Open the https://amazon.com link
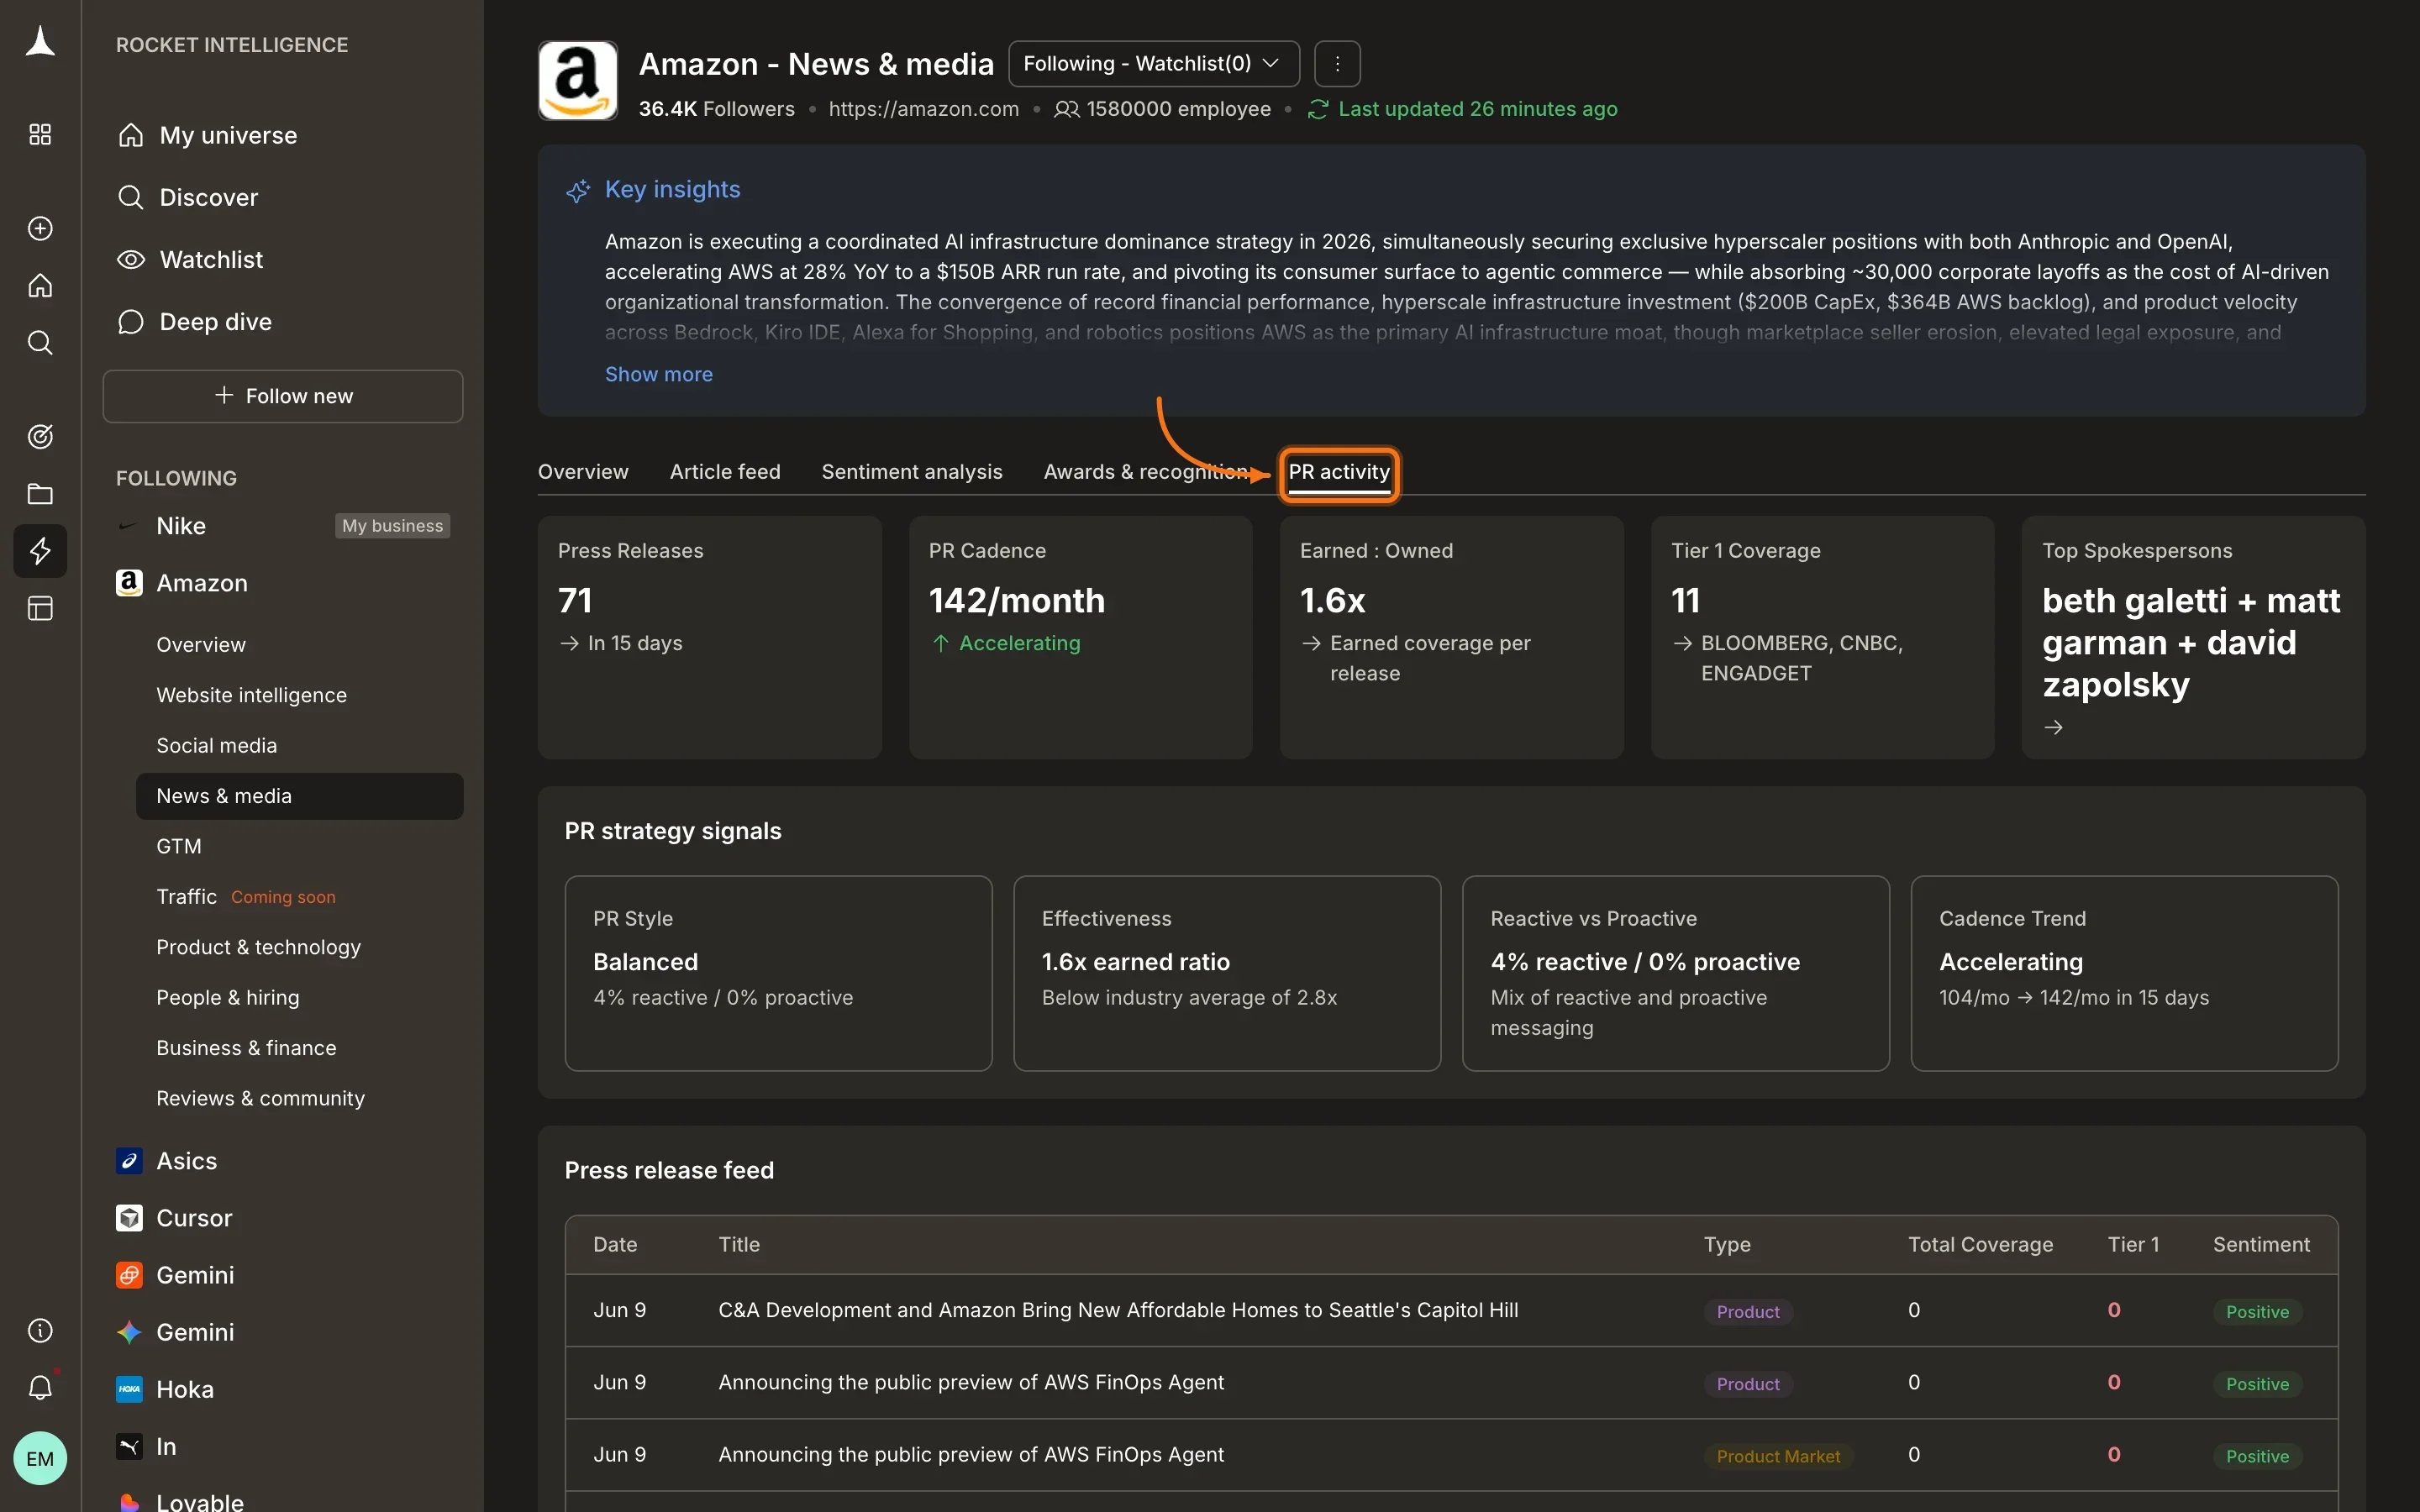The width and height of the screenshot is (2420, 1512). point(924,109)
